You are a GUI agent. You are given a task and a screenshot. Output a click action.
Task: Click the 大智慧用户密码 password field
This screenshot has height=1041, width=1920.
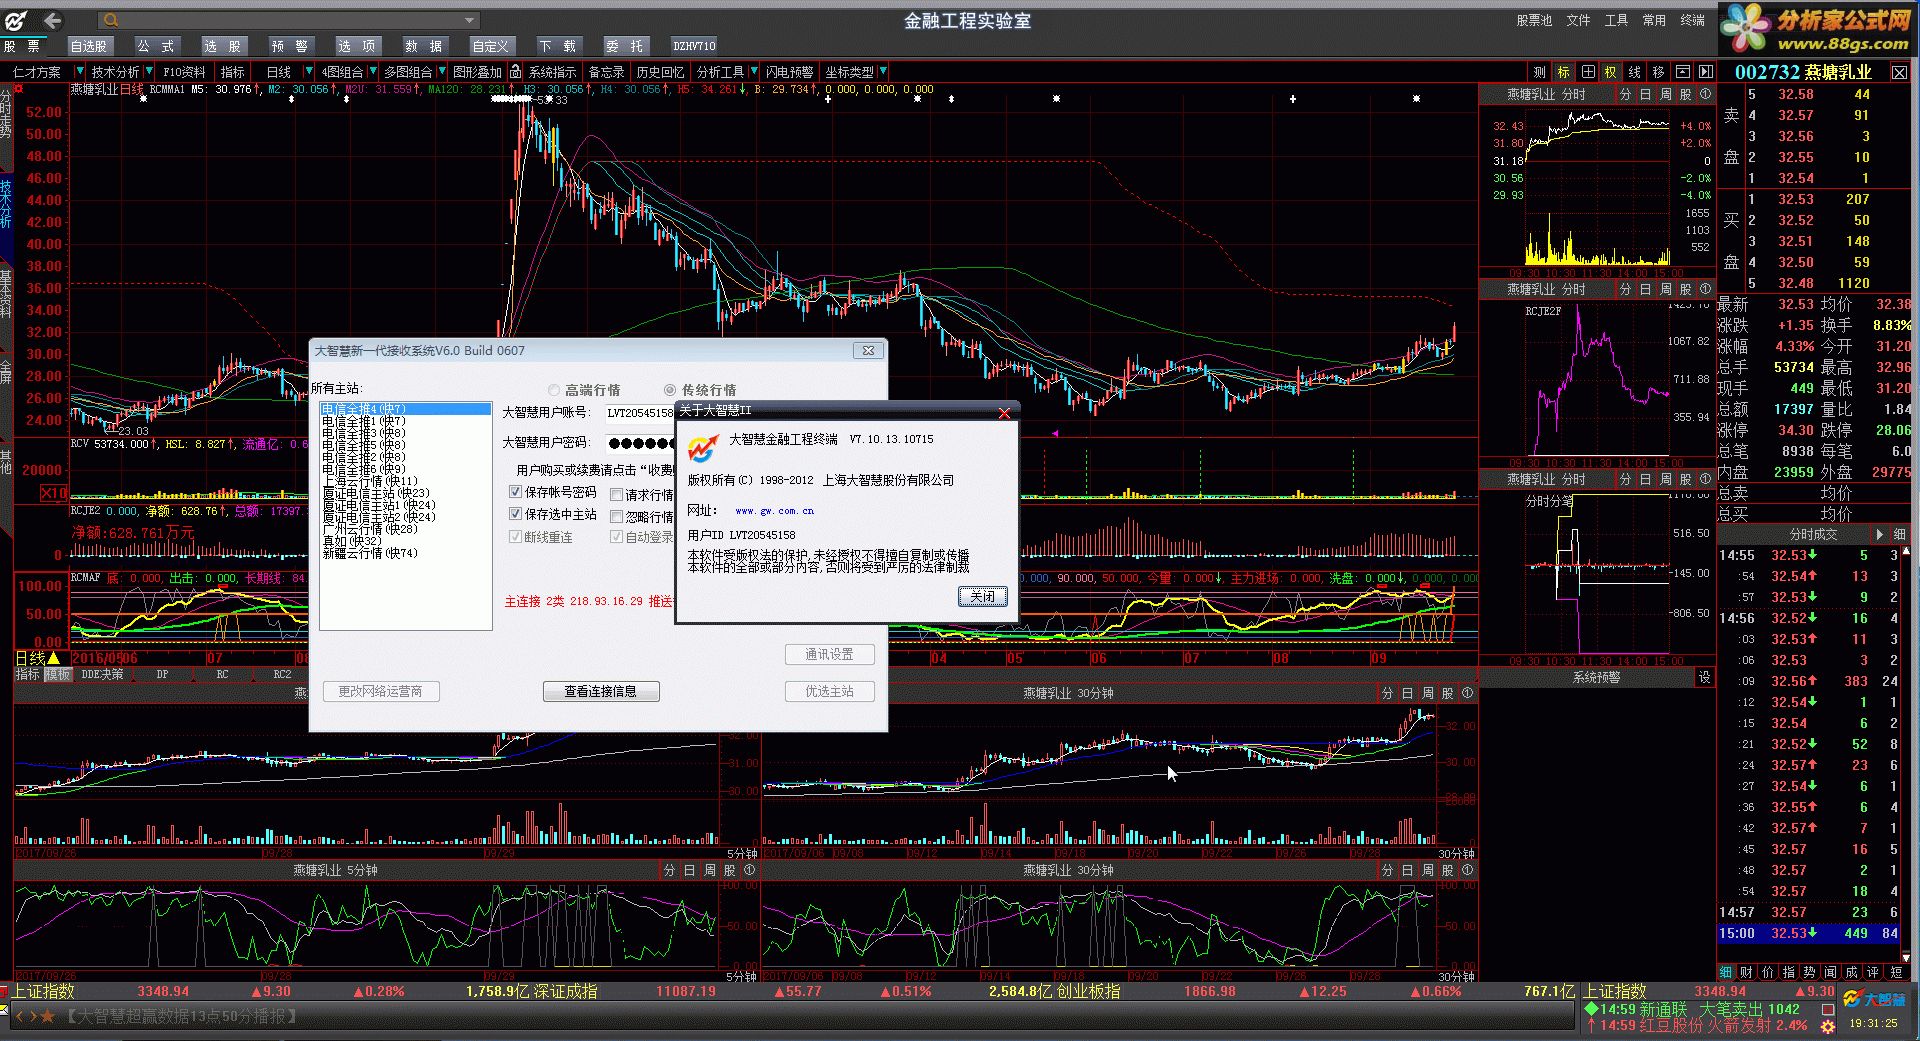(640, 443)
